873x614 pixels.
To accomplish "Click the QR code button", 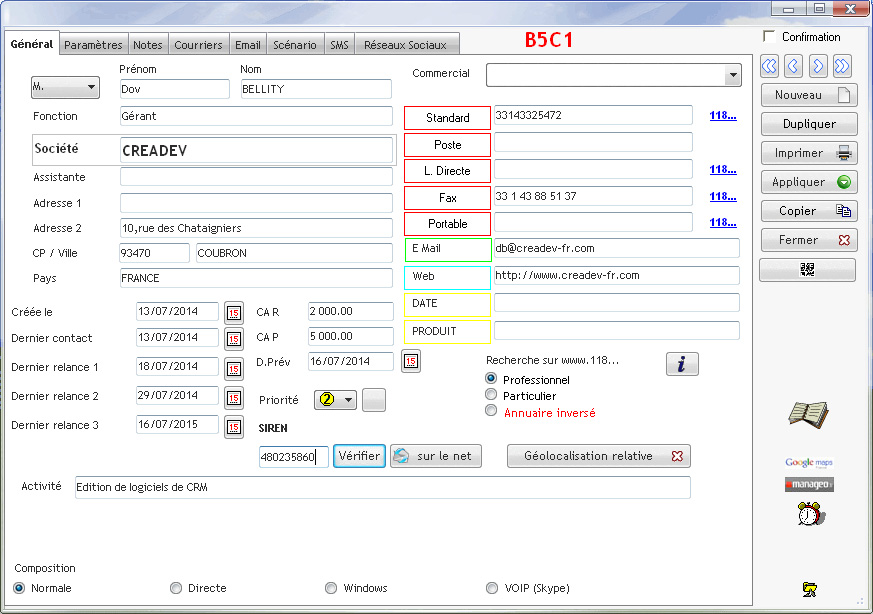I will point(807,270).
